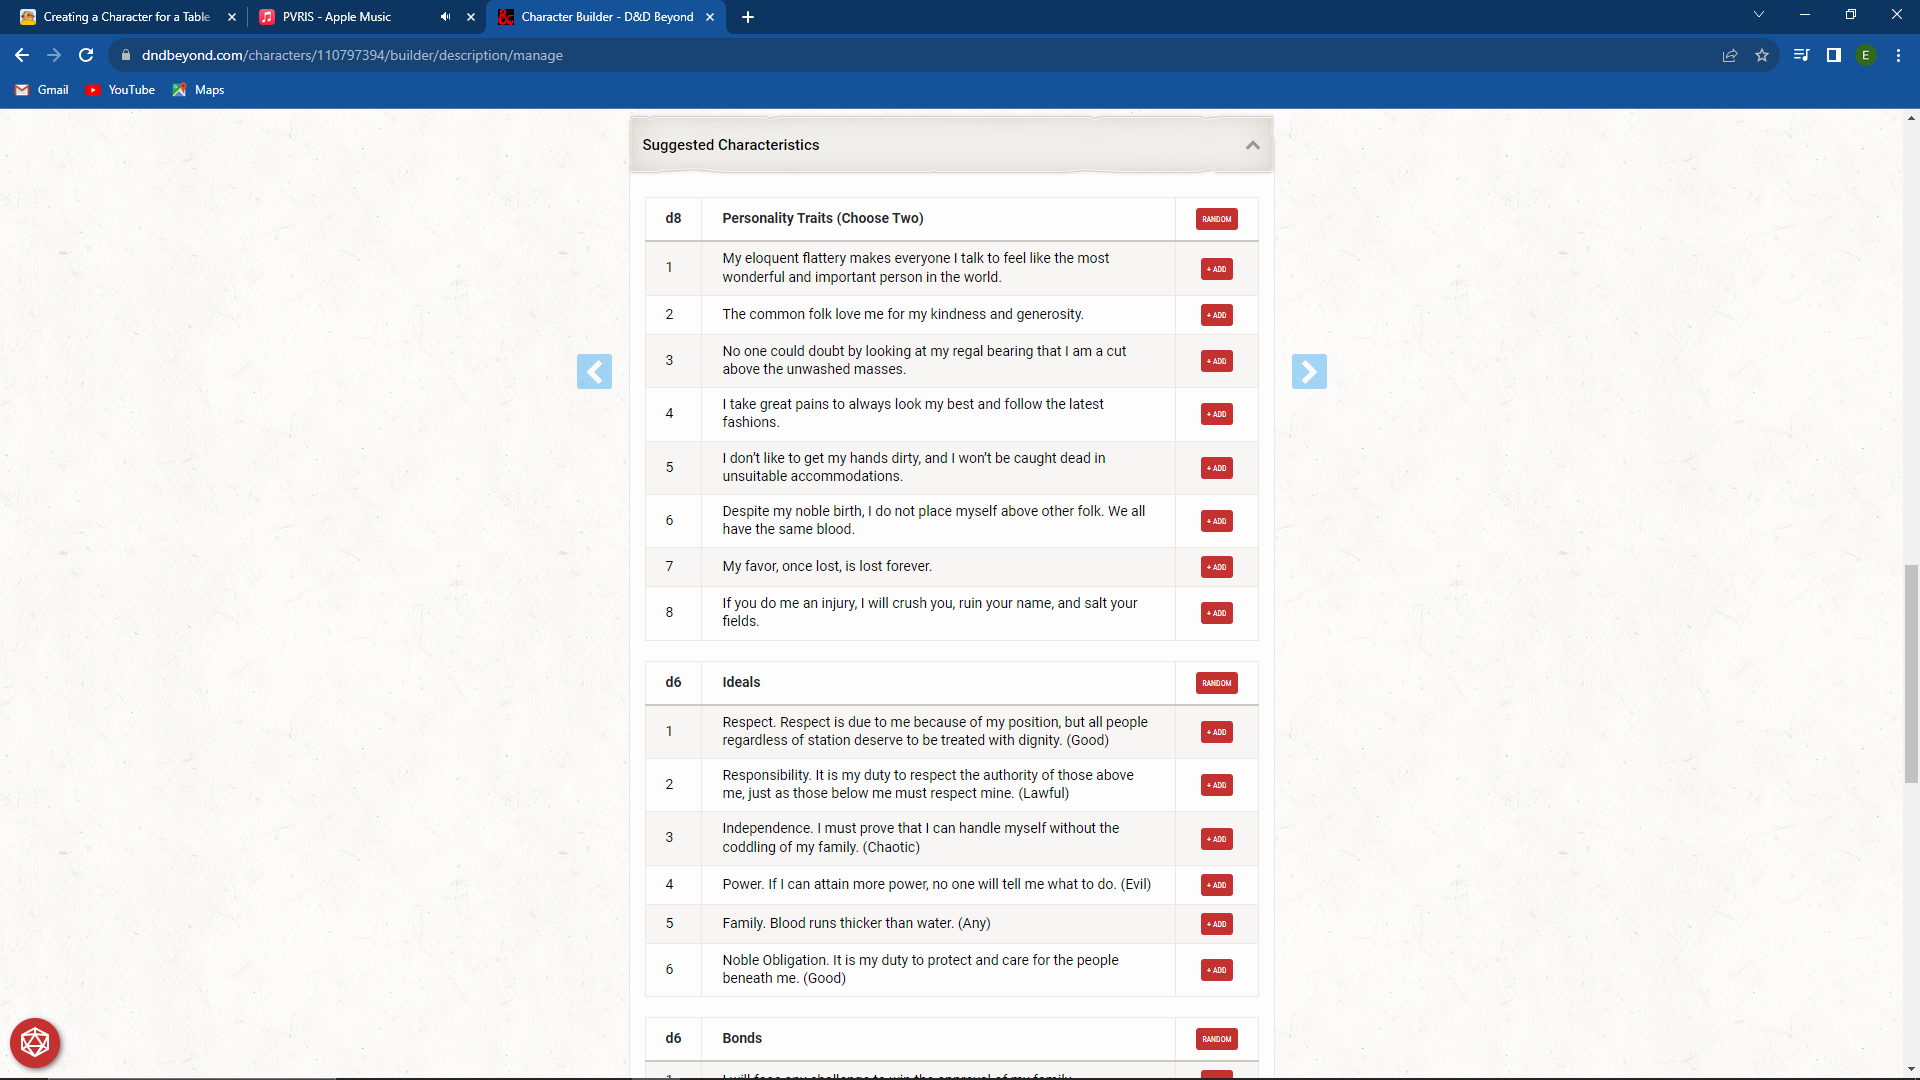Click the share icon in the address bar
Viewport: 1920px width, 1080px height.
tap(1730, 55)
